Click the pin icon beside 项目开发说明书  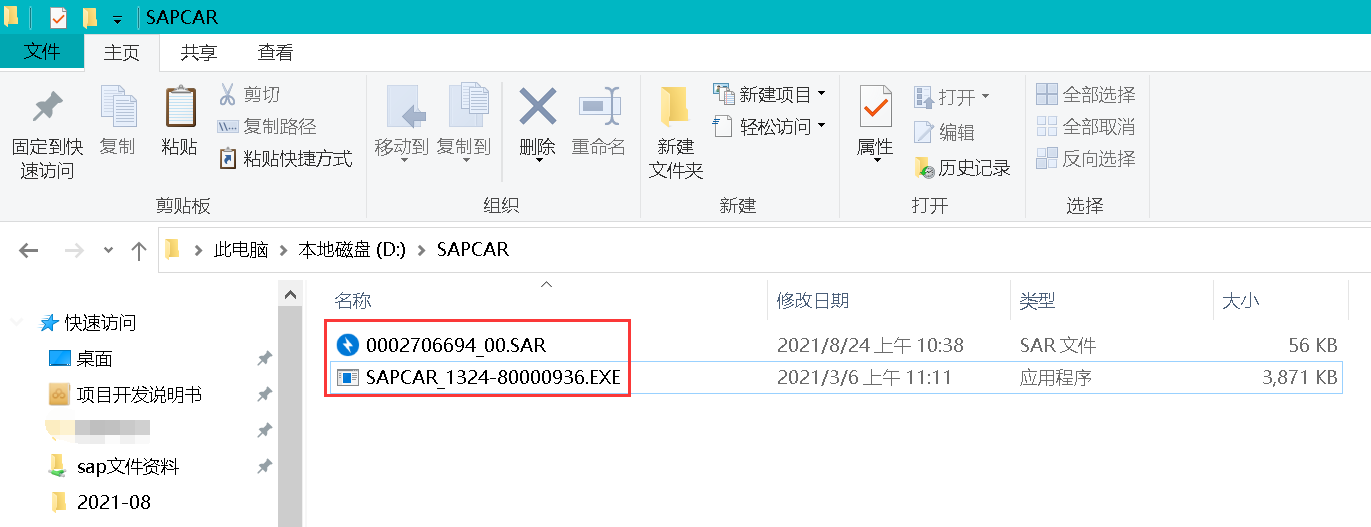pos(265,395)
